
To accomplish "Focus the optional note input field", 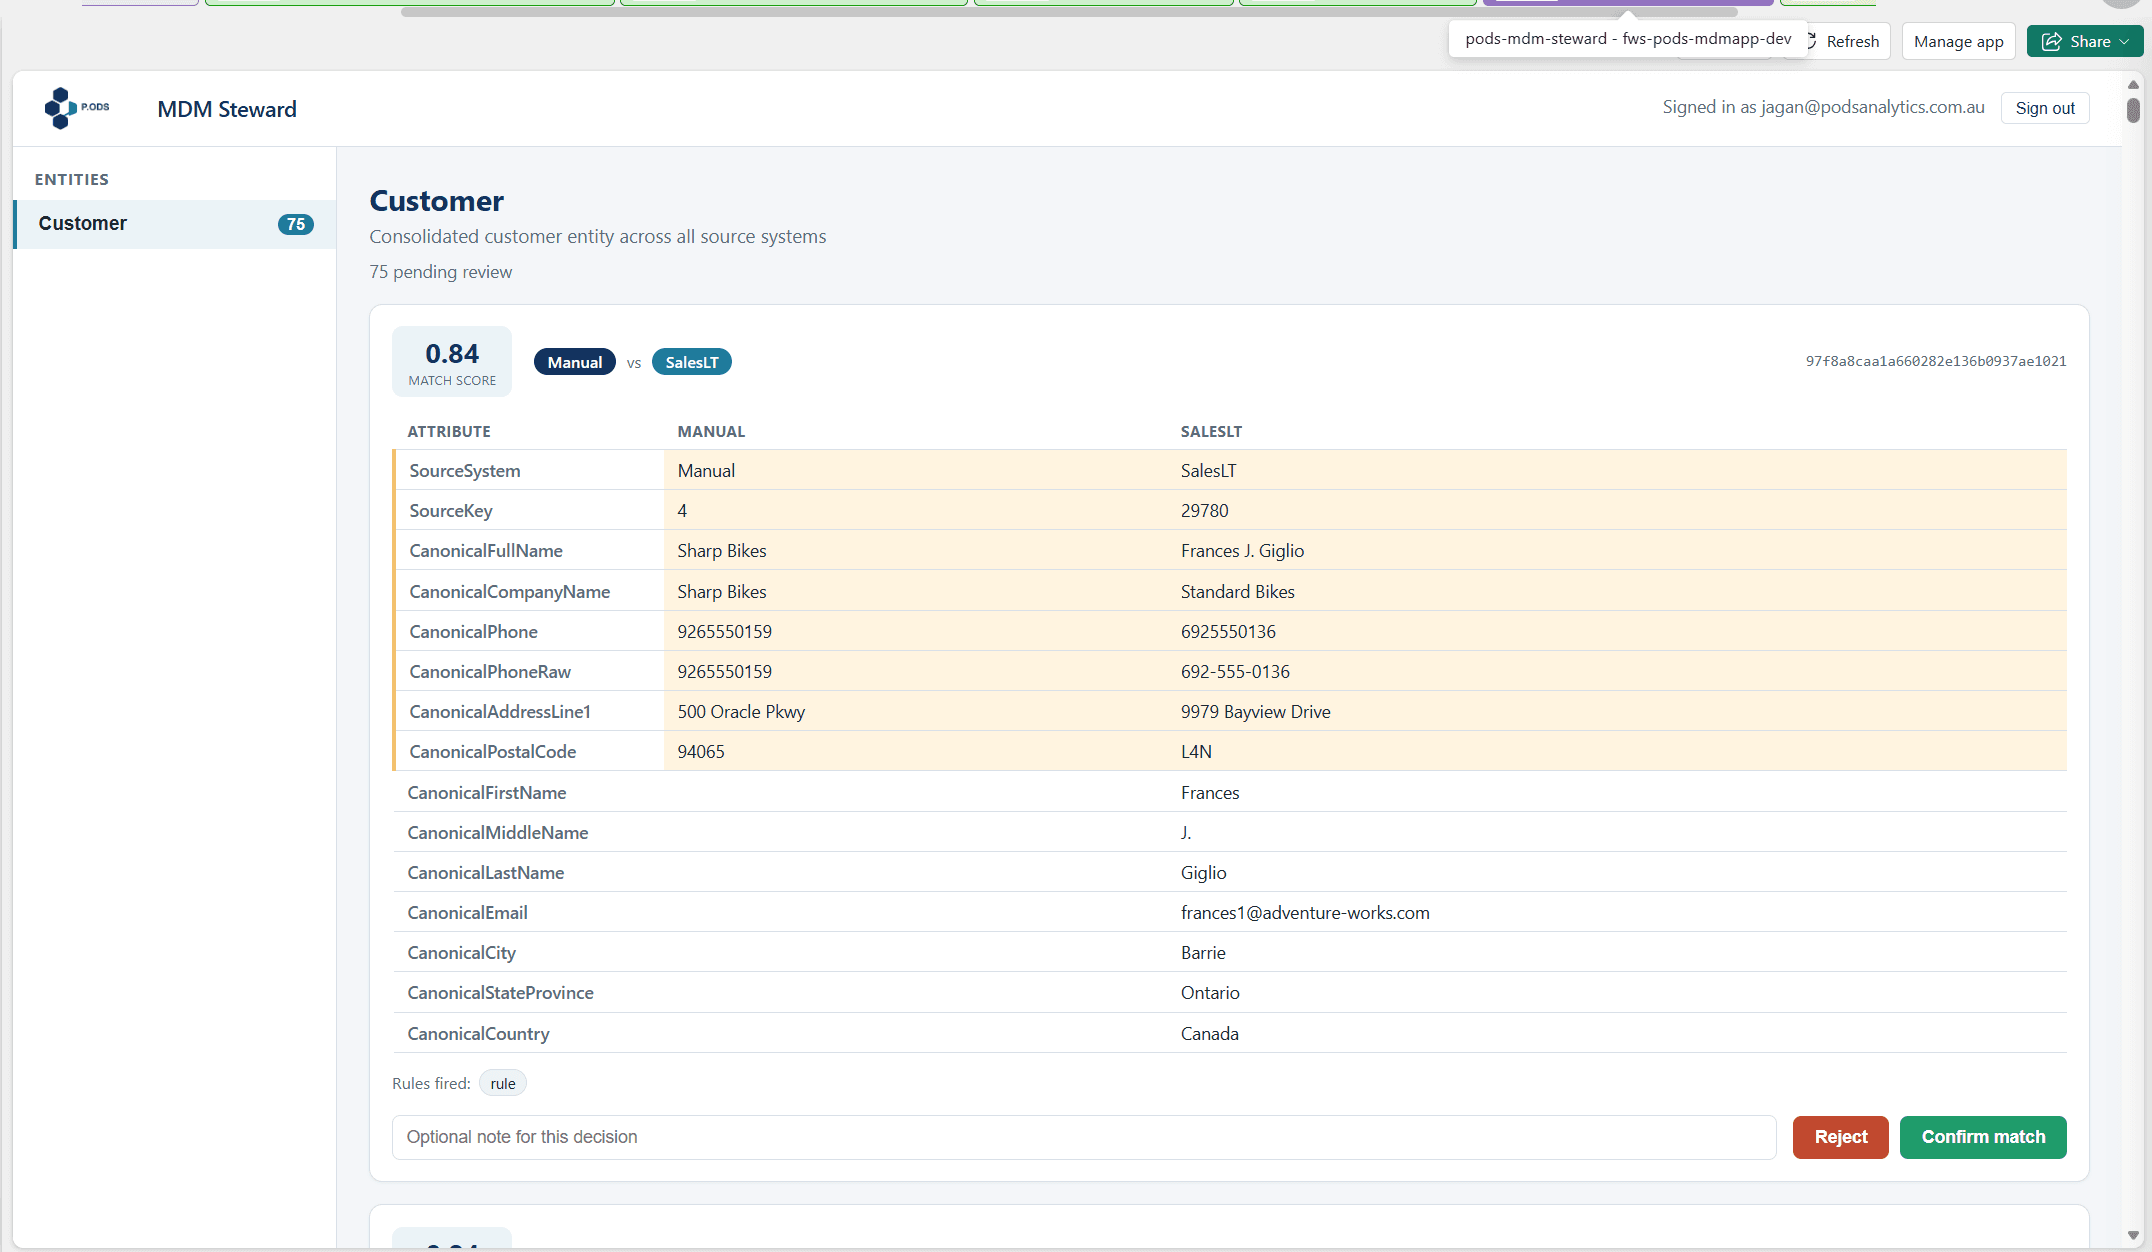I will click(1084, 1137).
